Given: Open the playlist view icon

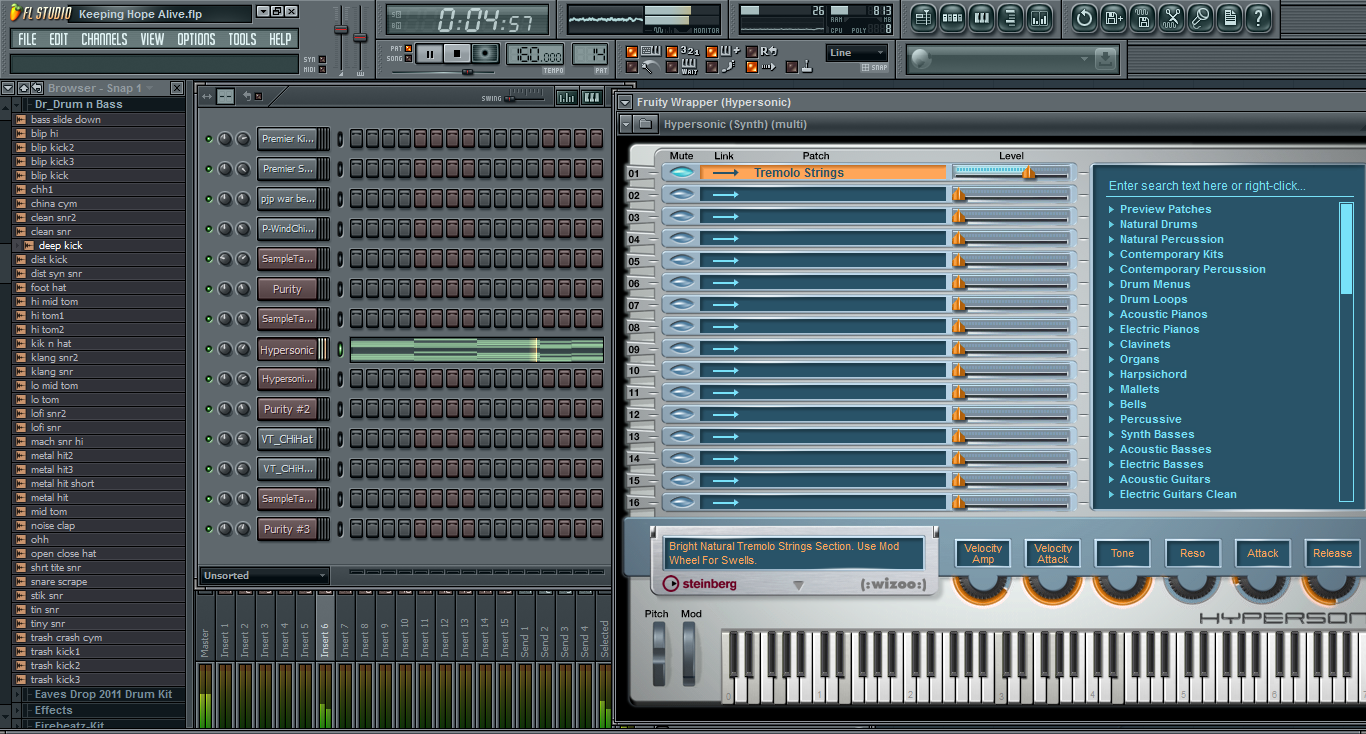Looking at the screenshot, I should click(x=923, y=17).
